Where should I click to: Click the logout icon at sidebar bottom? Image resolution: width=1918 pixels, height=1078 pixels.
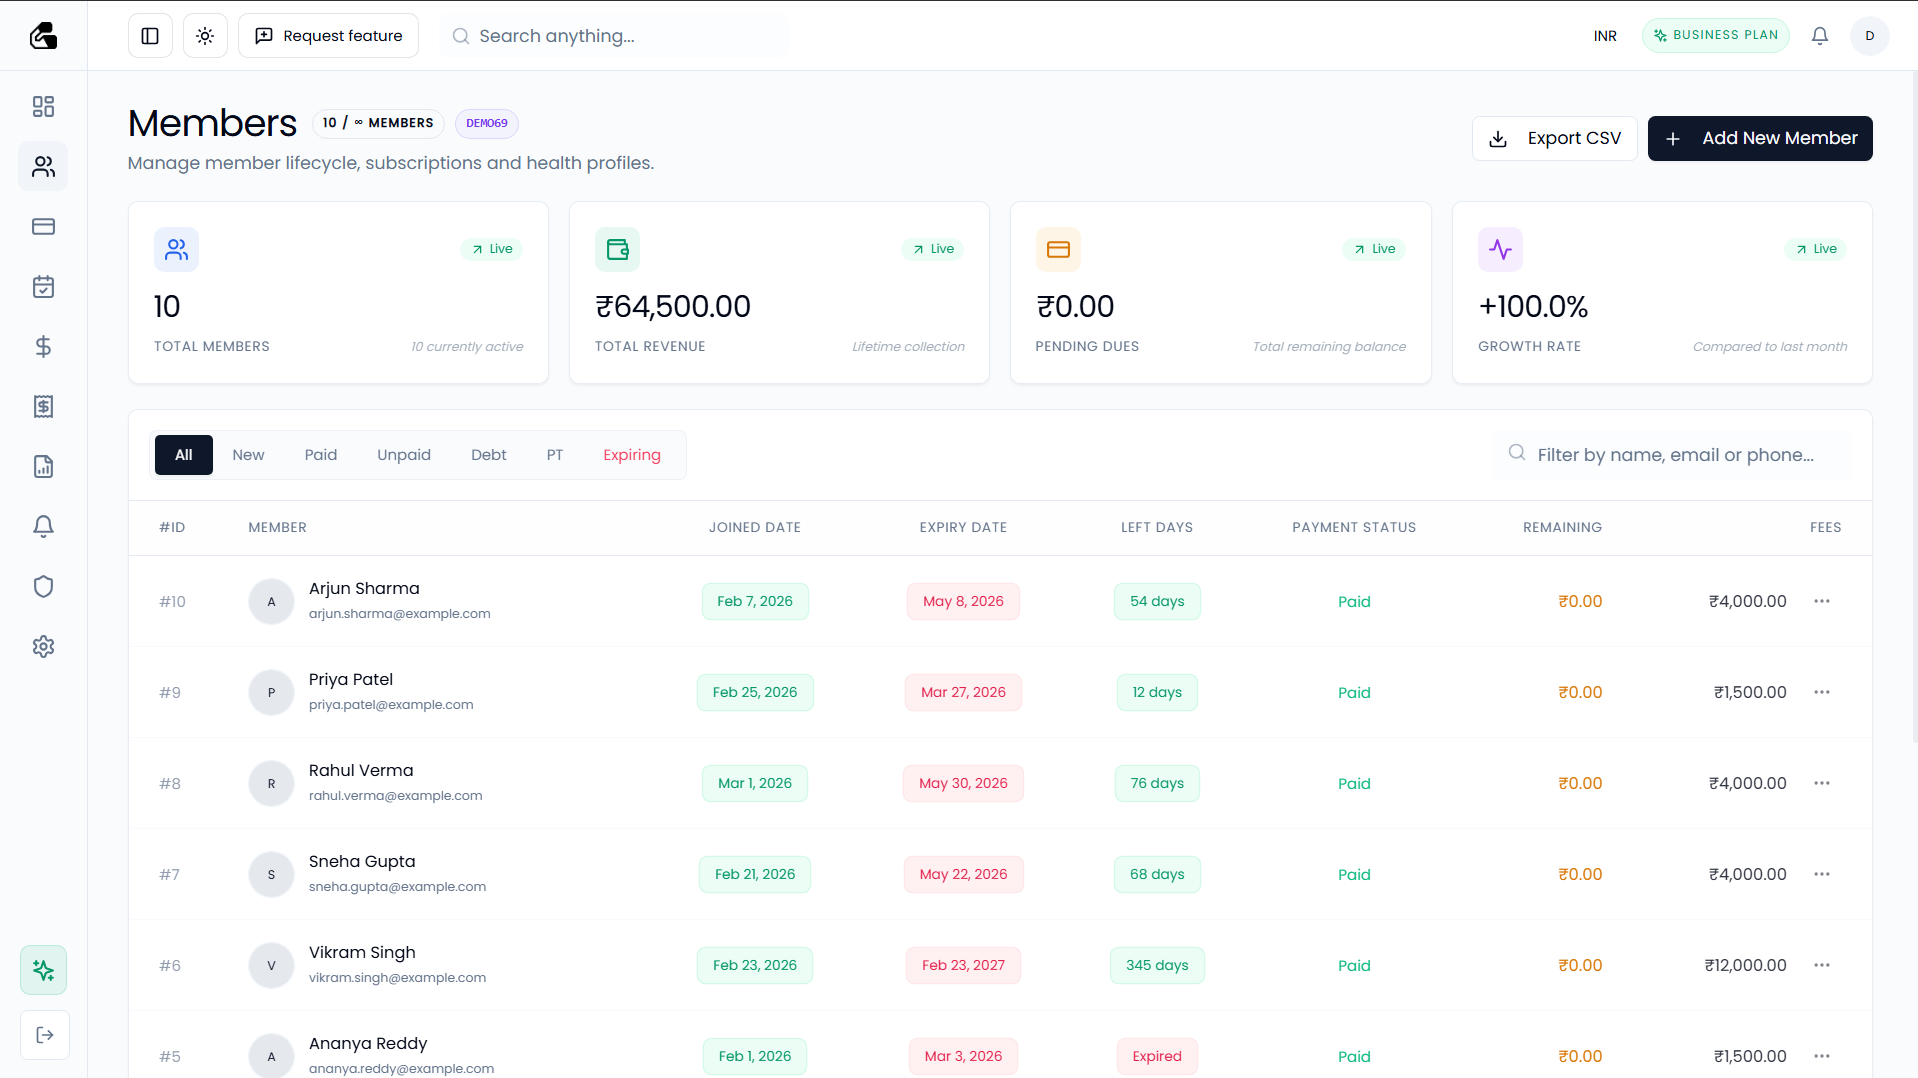pos(44,1035)
